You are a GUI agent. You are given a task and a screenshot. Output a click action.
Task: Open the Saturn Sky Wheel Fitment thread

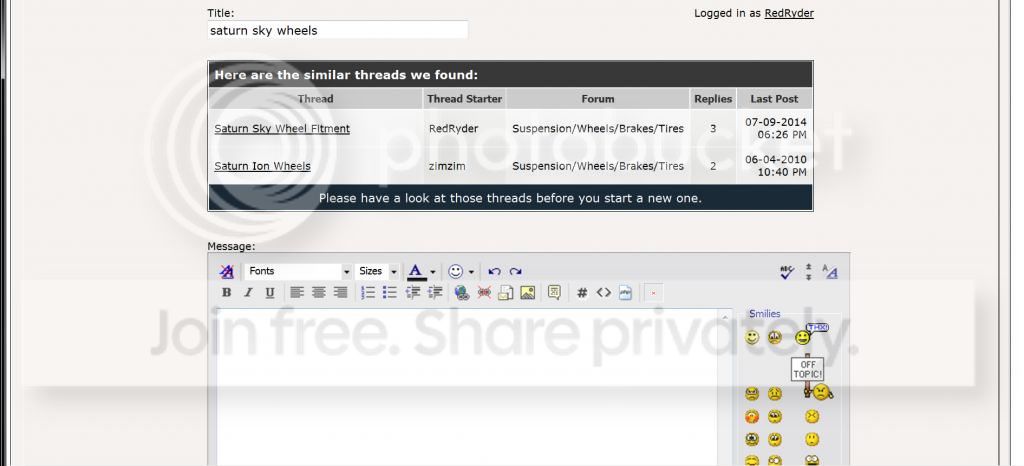click(282, 129)
